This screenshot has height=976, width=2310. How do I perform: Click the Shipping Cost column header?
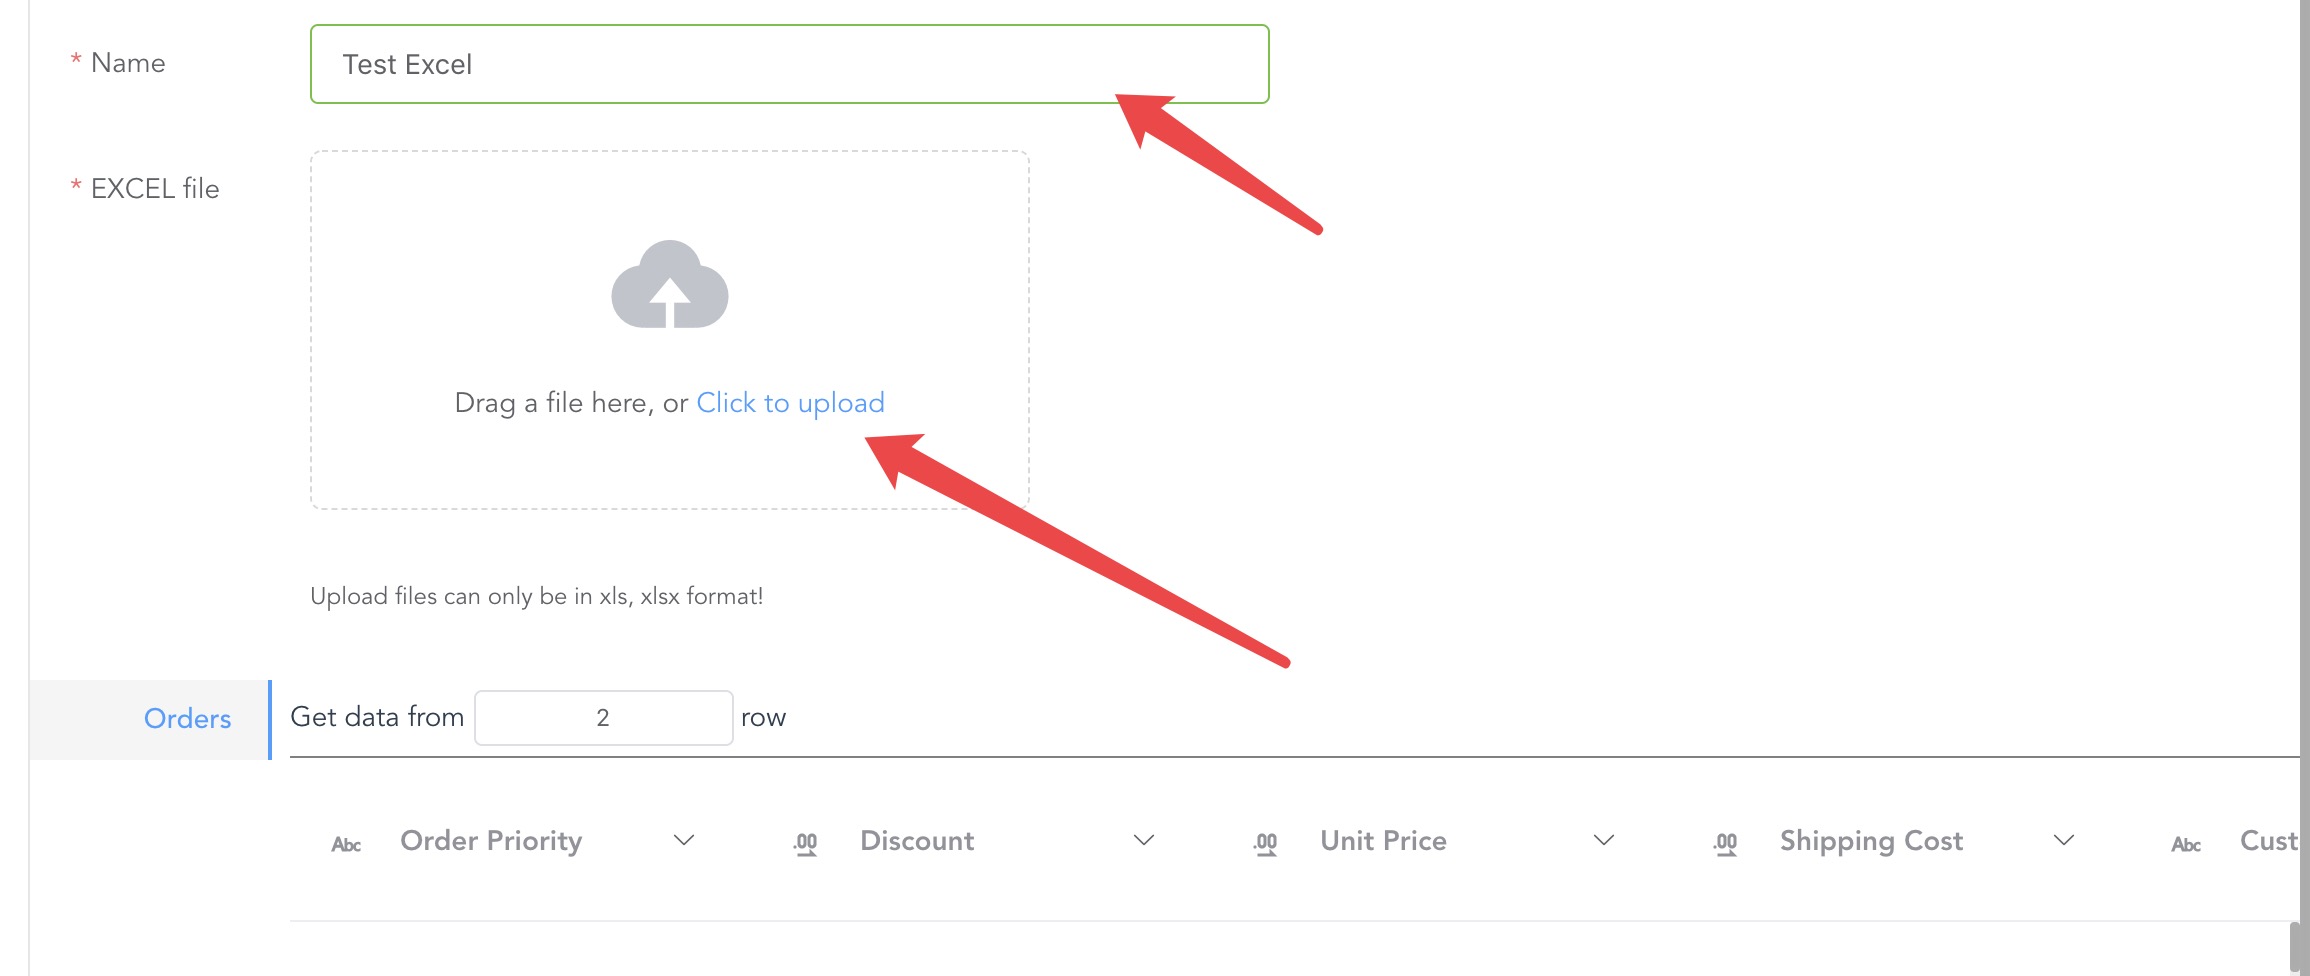pyautogui.click(x=1871, y=841)
